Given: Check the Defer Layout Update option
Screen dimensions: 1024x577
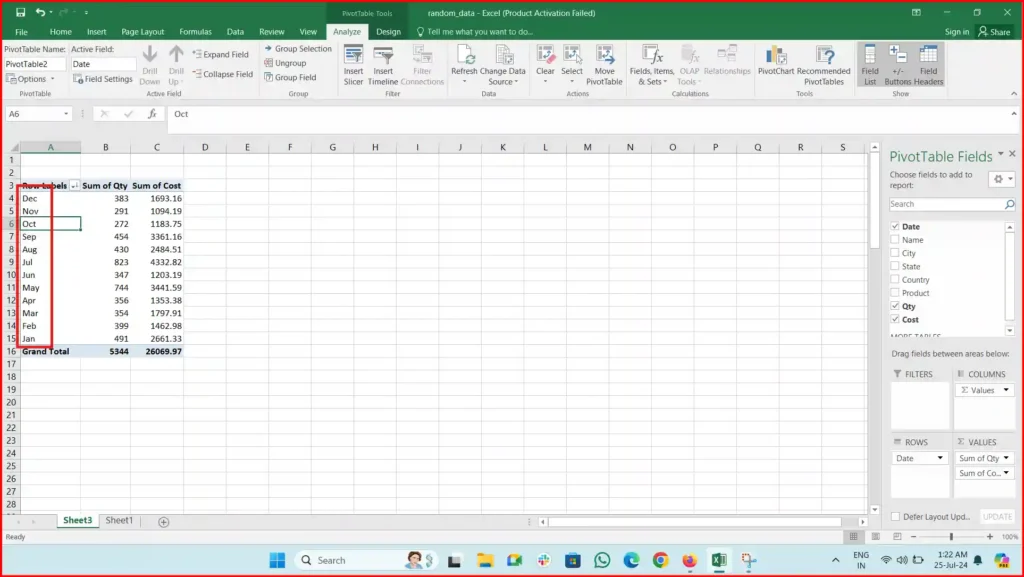Looking at the screenshot, I should (x=895, y=516).
